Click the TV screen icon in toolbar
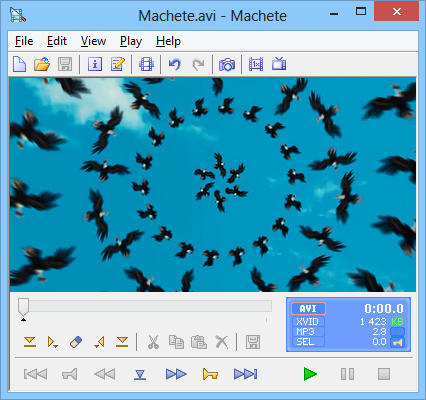The height and width of the screenshot is (400, 426). point(279,63)
